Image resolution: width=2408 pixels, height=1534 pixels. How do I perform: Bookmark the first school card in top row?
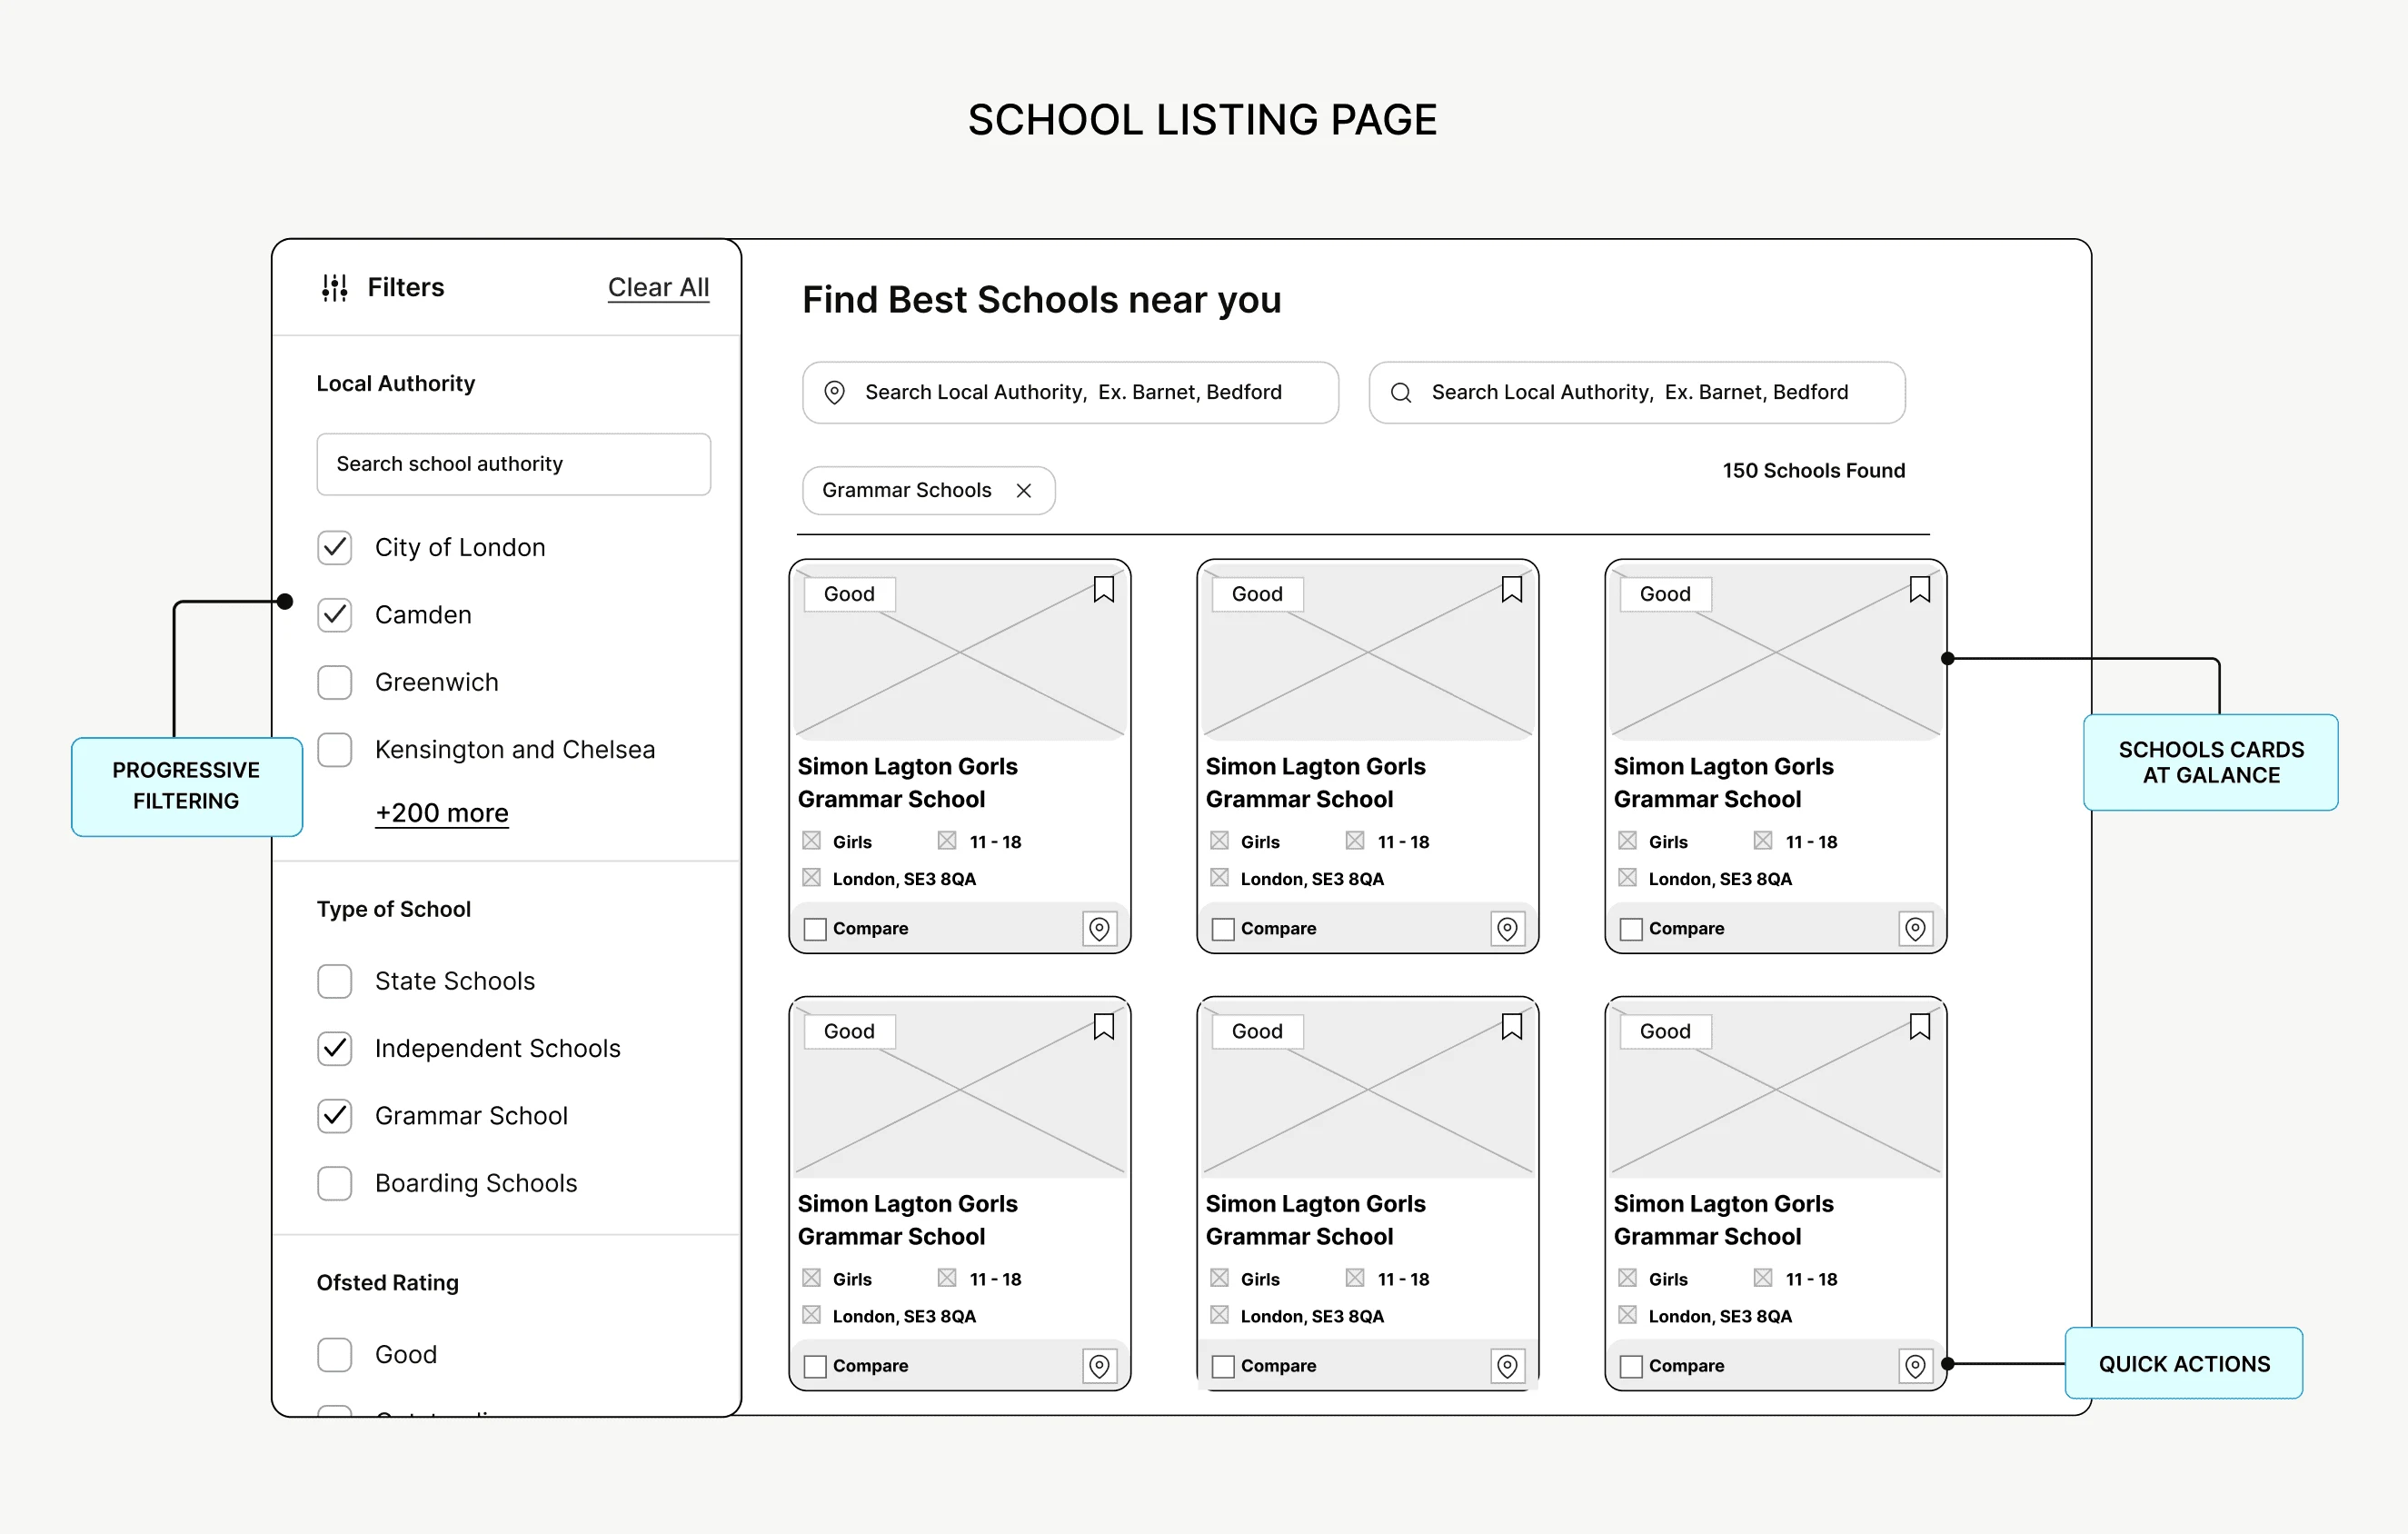[1104, 590]
